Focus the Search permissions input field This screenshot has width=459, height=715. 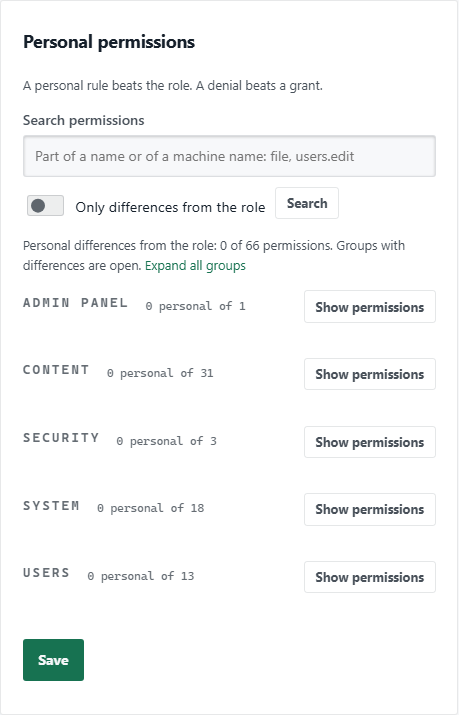[229, 156]
